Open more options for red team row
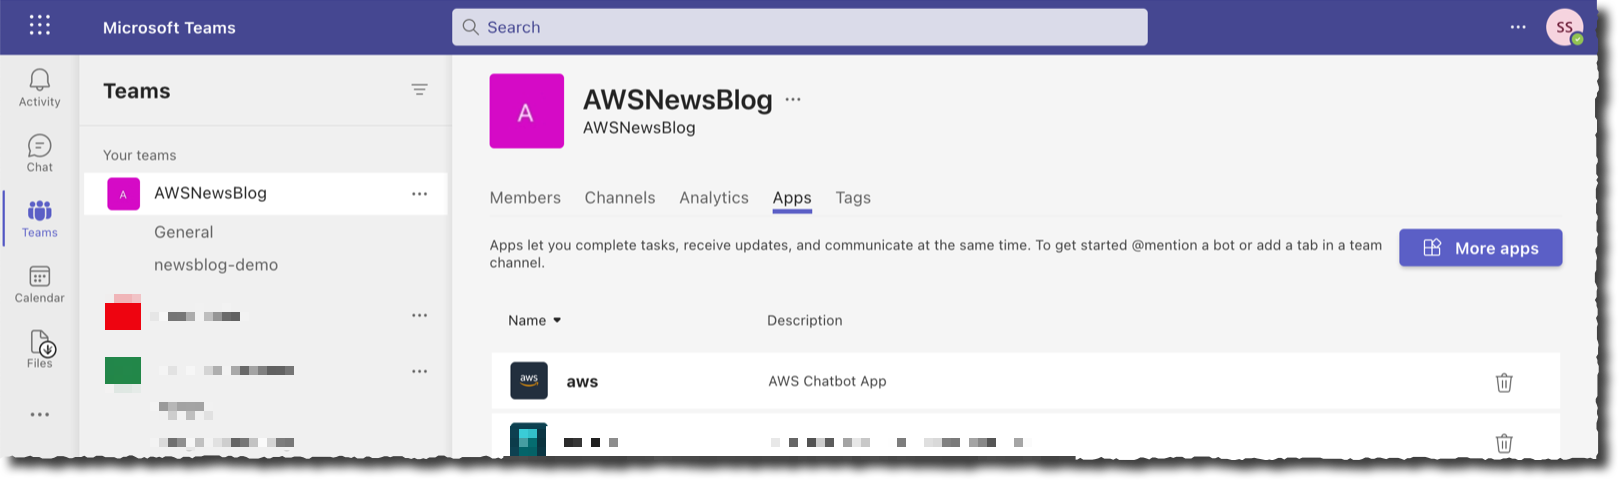Screen dimensions: 1620x480 (x=420, y=316)
